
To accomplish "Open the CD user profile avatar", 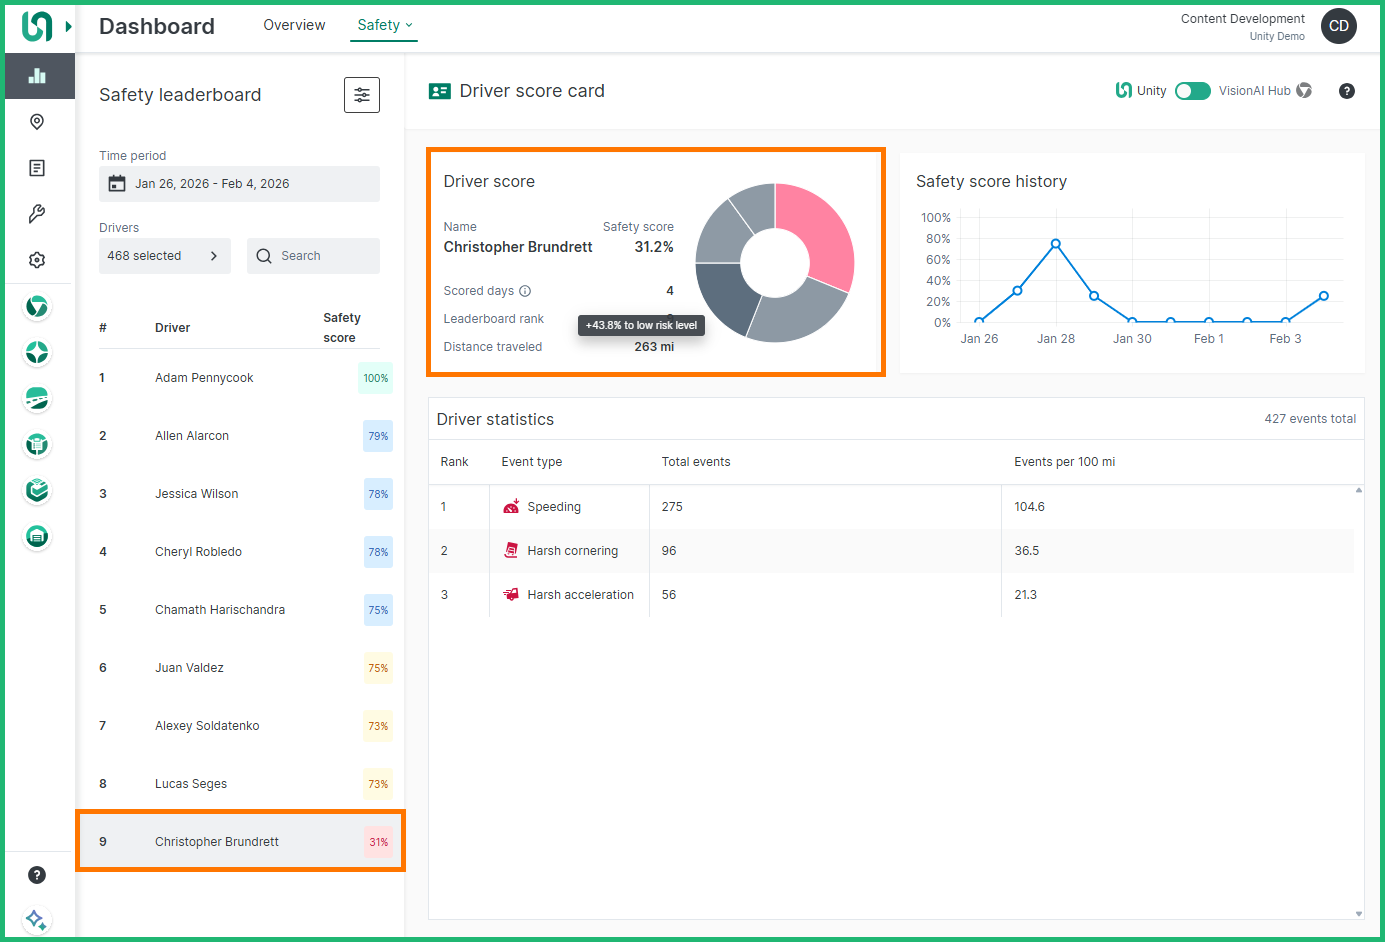I will point(1338,26).
